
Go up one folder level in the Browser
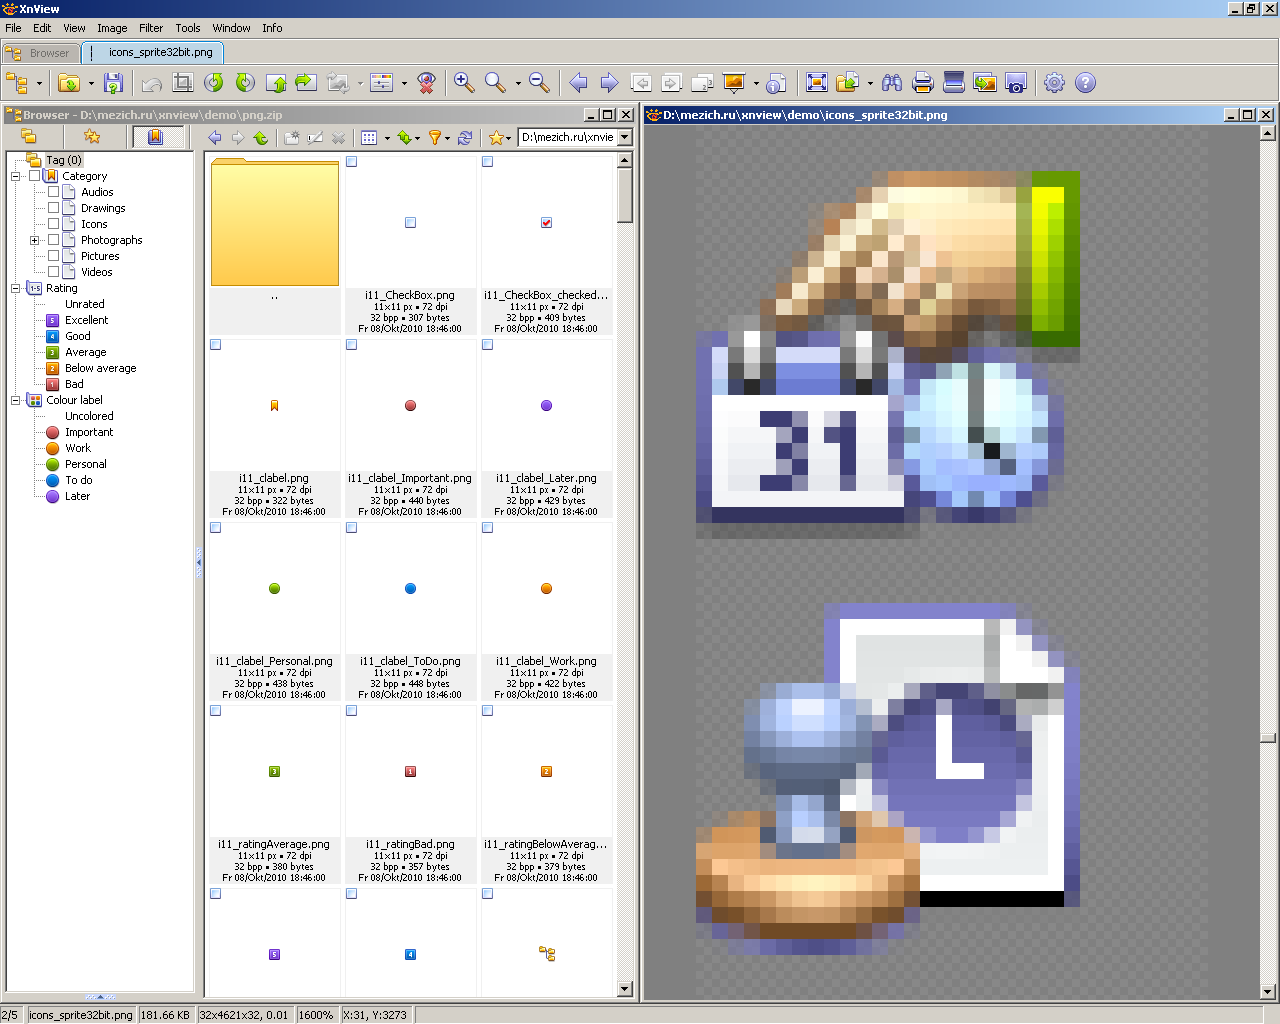pos(261,138)
